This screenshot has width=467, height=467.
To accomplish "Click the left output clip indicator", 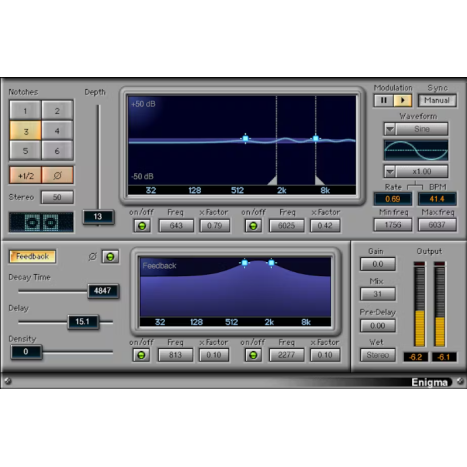I will click(x=419, y=264).
